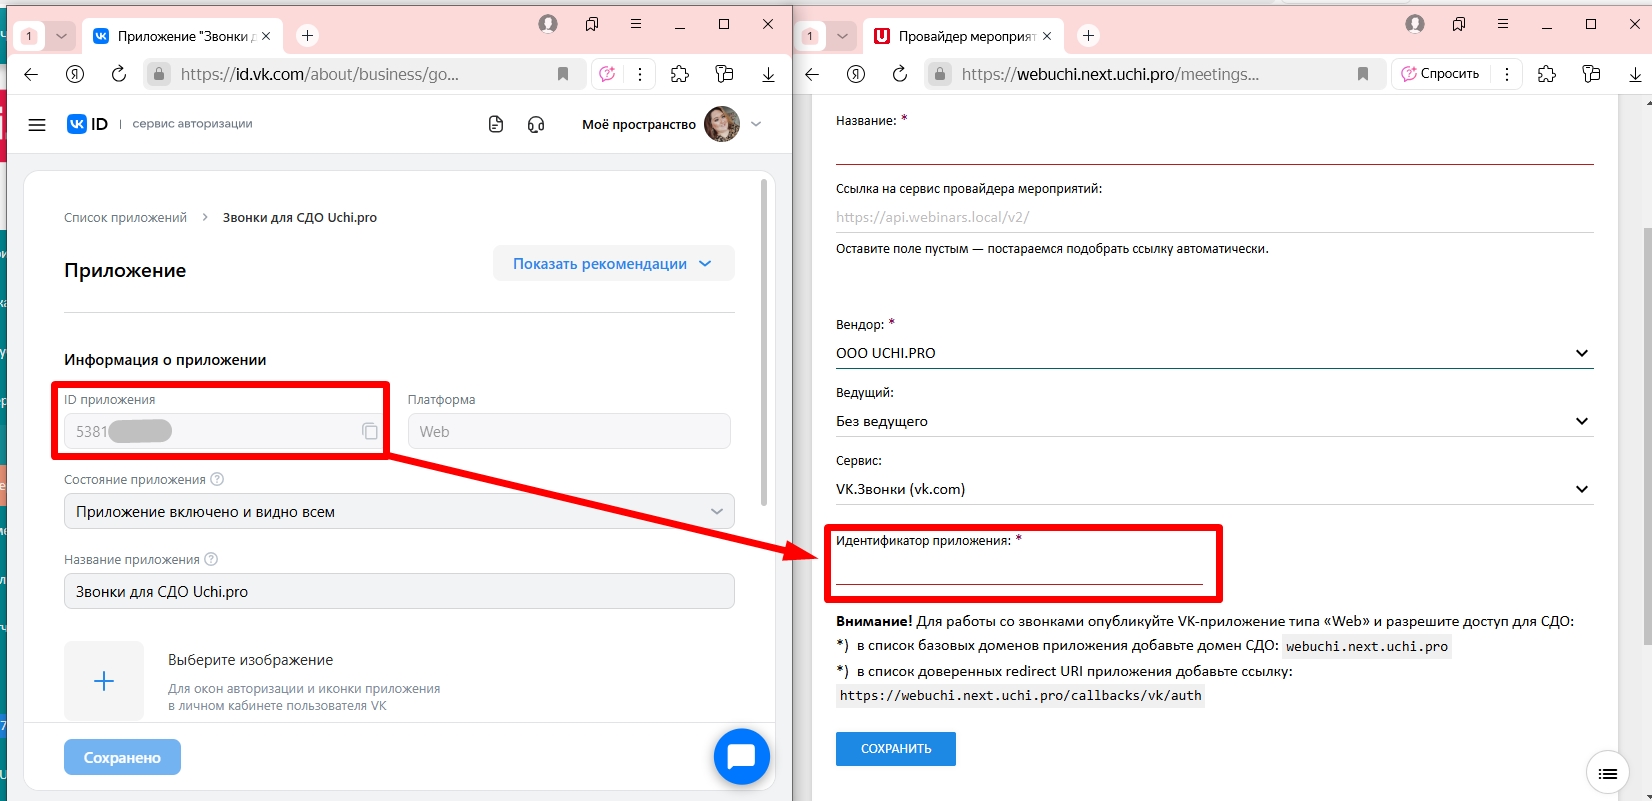Click left browser address bar

(x=362, y=74)
